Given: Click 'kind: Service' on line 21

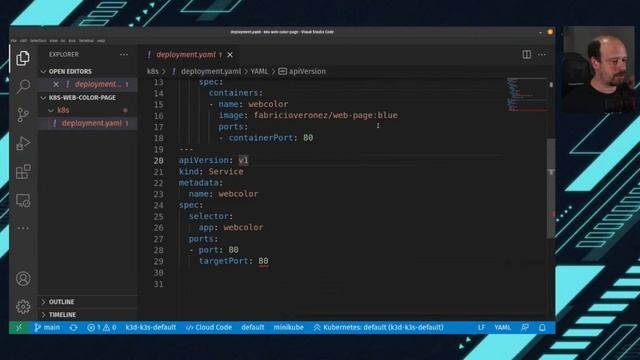Looking at the screenshot, I should pos(211,171).
